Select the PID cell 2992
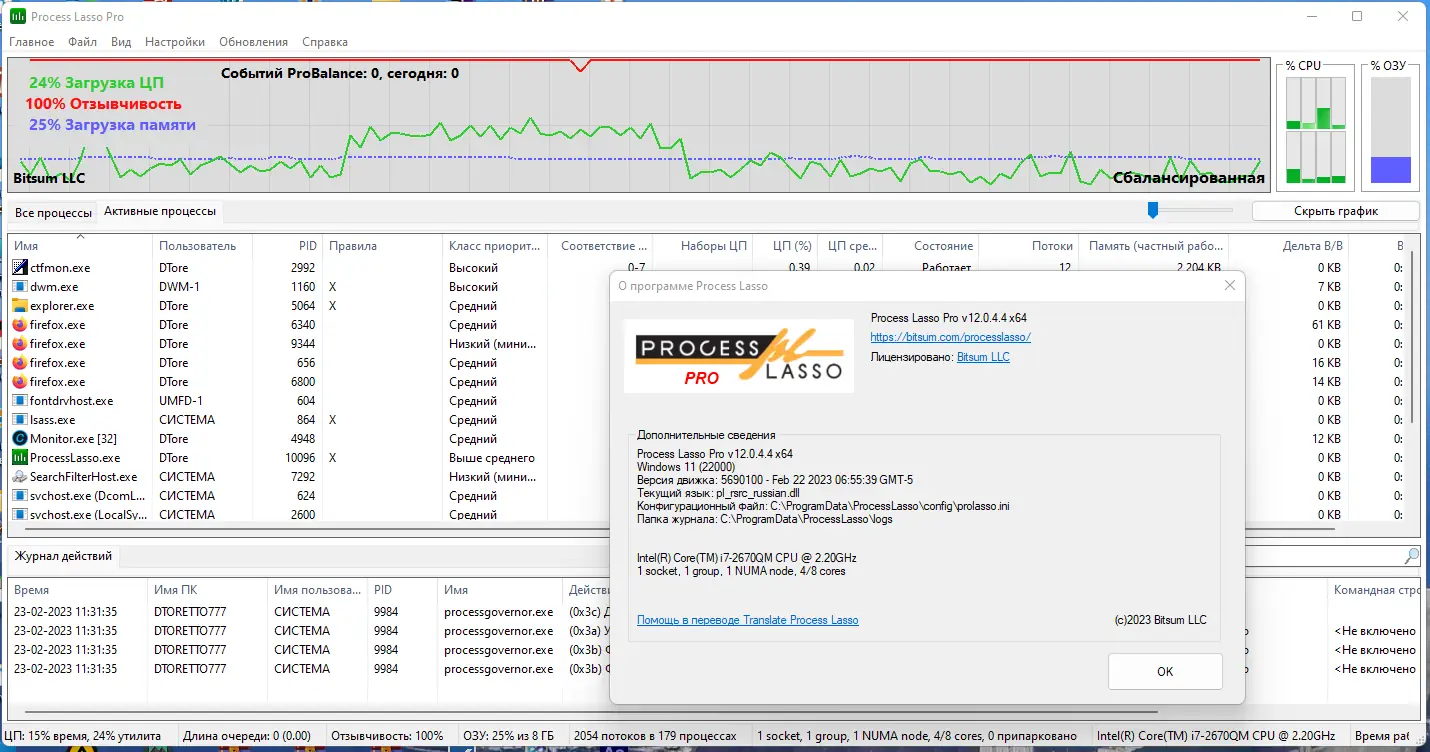 pyautogui.click(x=302, y=267)
